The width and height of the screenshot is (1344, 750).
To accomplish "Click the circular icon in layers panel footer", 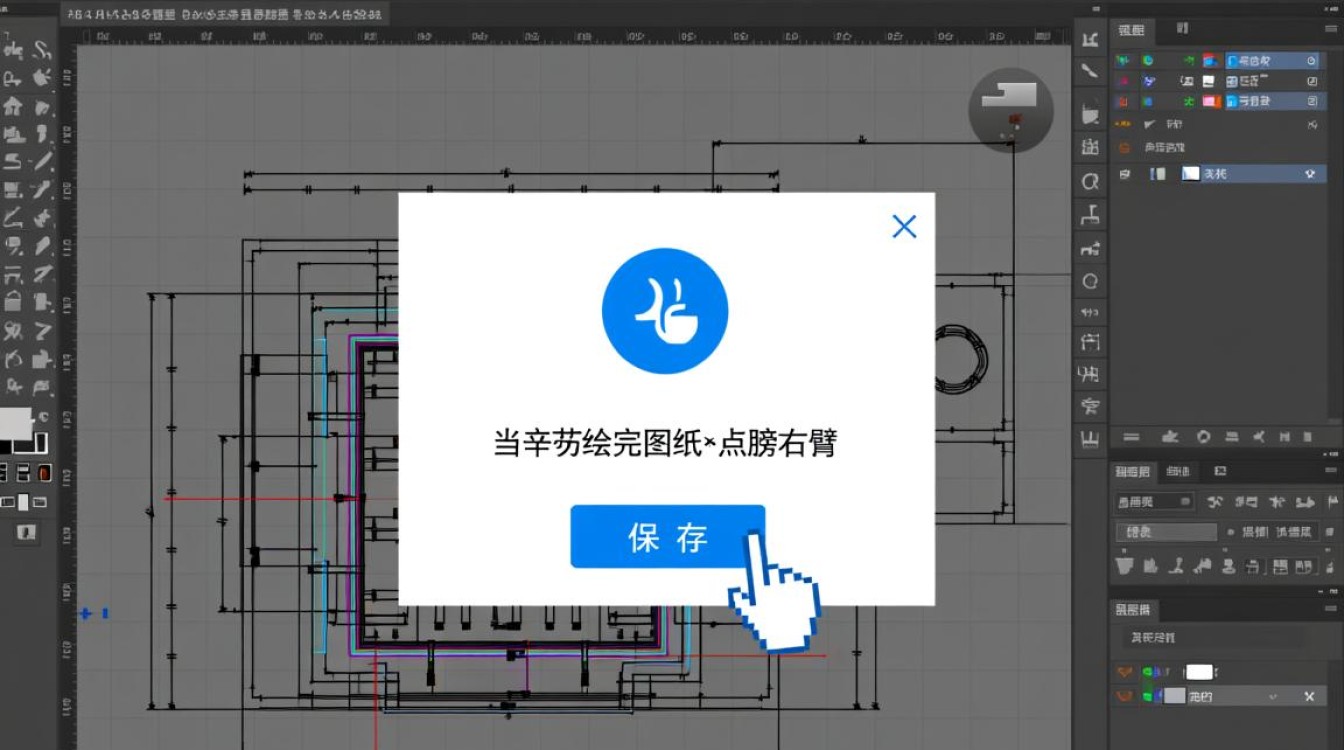I will coord(1204,437).
